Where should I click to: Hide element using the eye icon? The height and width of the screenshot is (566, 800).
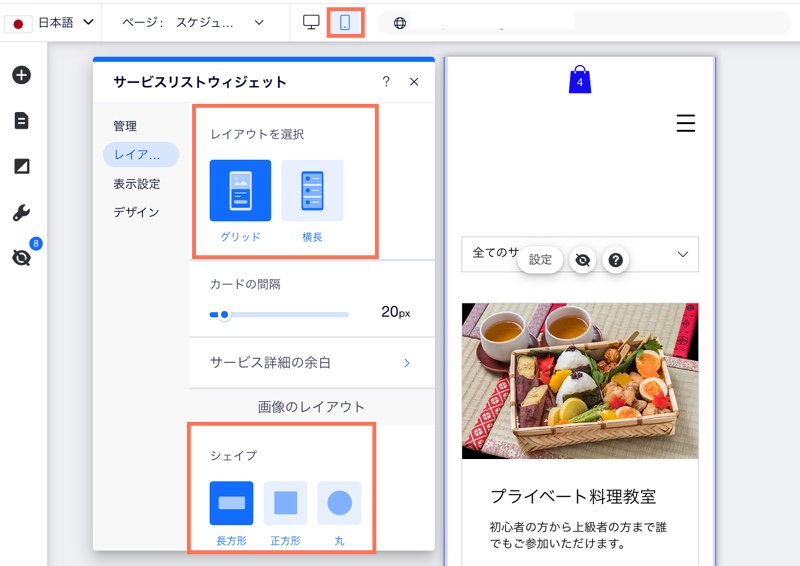[x=583, y=260]
